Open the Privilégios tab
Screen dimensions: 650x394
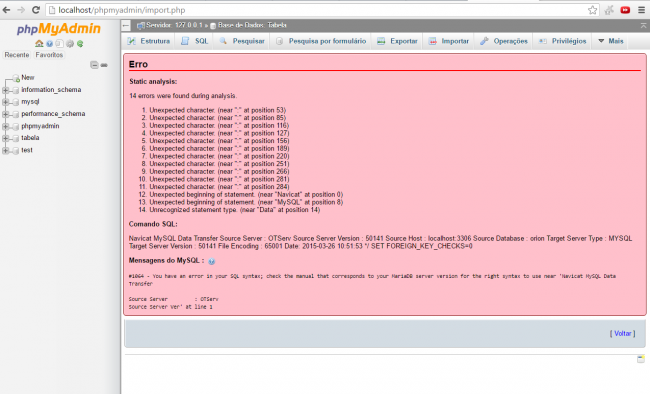coord(563,41)
